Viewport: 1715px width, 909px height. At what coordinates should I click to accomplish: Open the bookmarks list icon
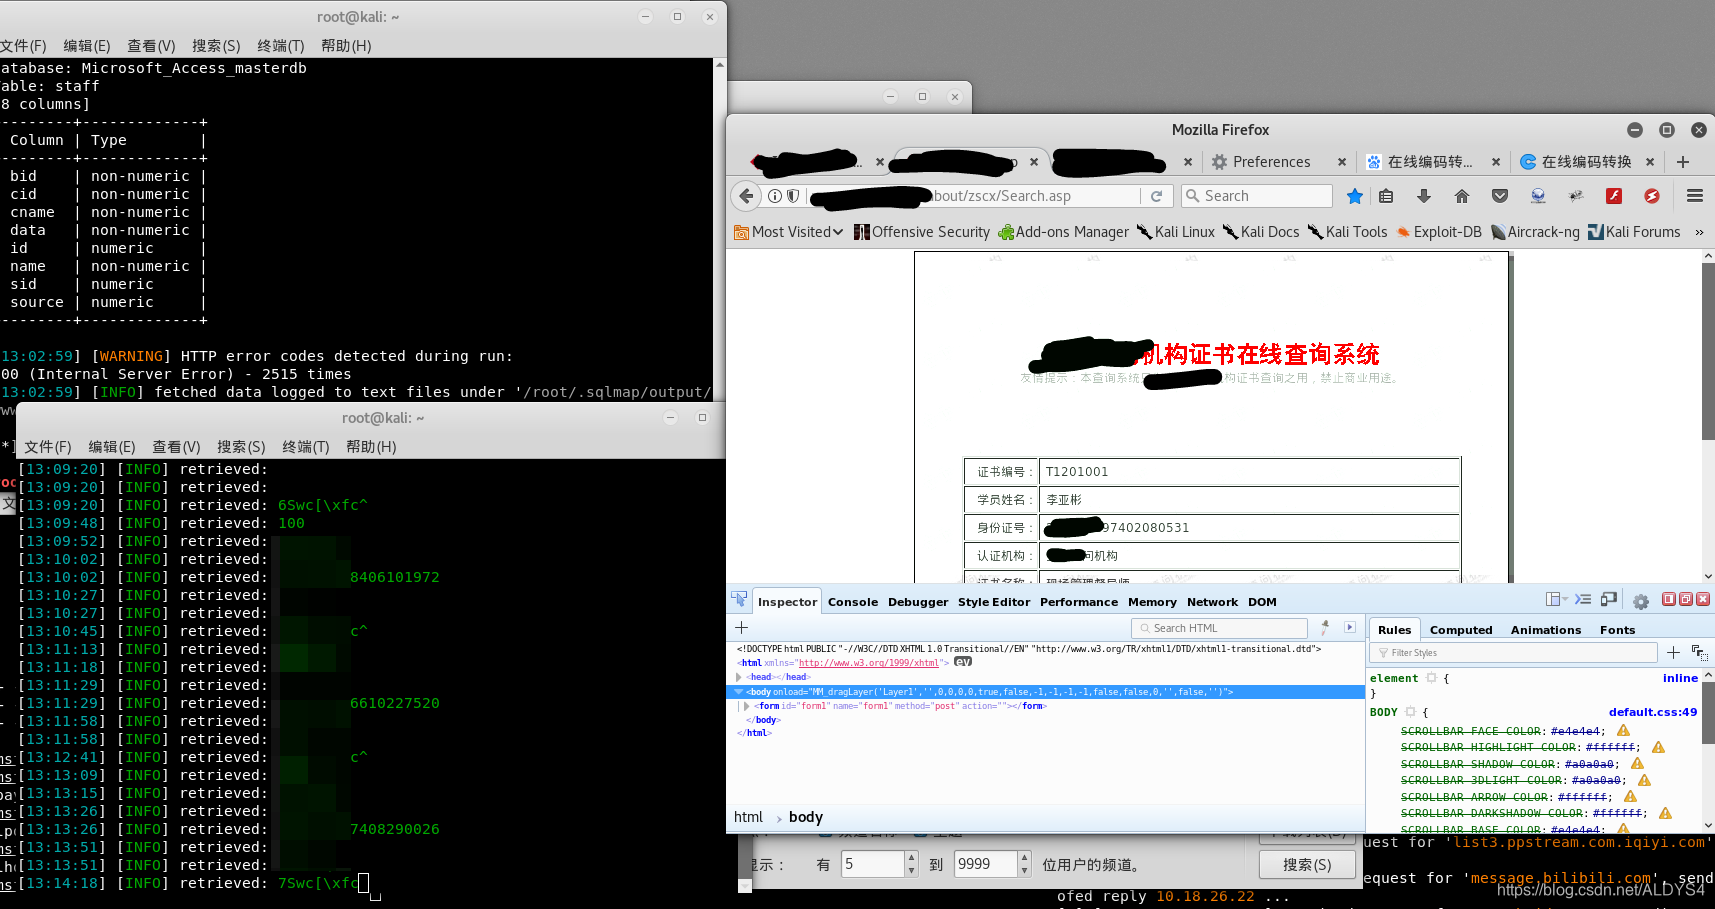point(1386,196)
